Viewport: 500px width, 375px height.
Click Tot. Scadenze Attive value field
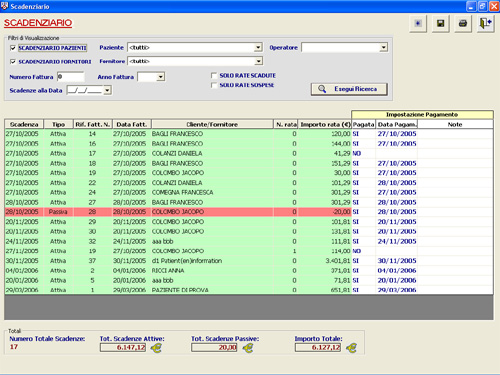click(x=123, y=348)
